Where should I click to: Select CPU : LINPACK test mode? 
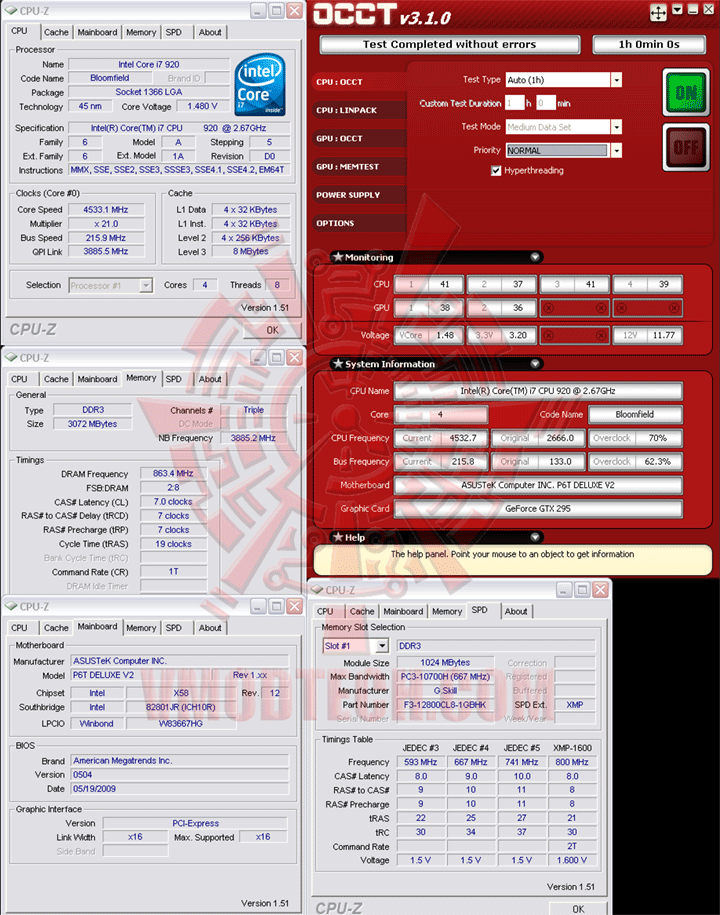point(359,110)
